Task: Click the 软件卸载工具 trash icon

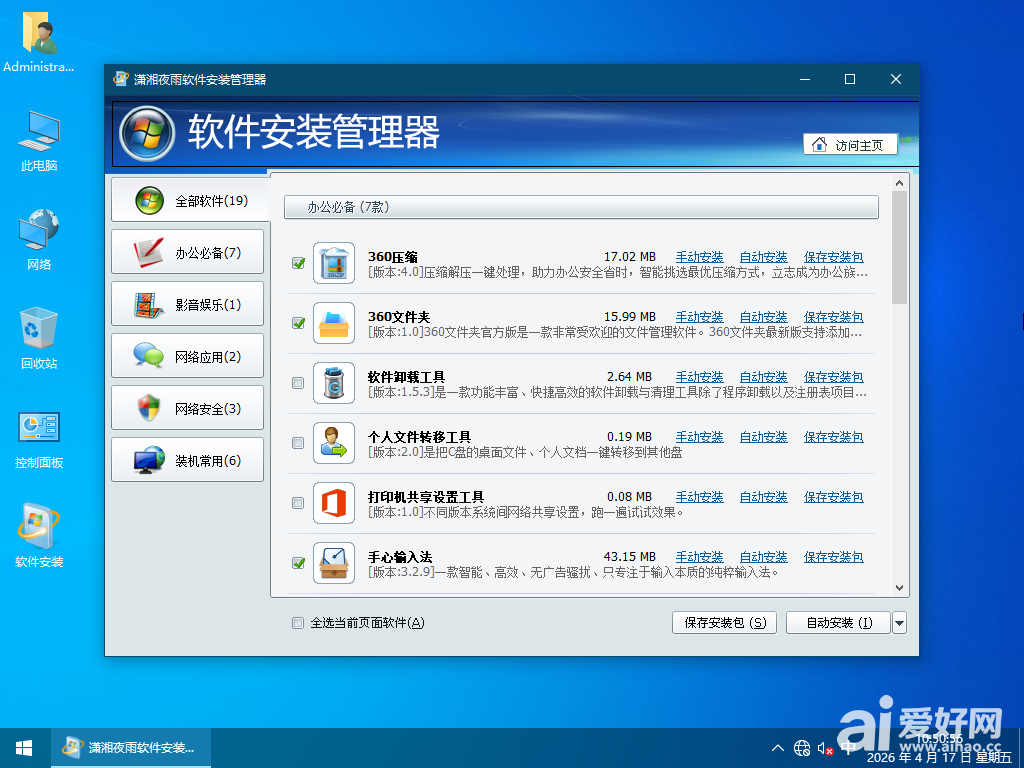Action: [334, 383]
